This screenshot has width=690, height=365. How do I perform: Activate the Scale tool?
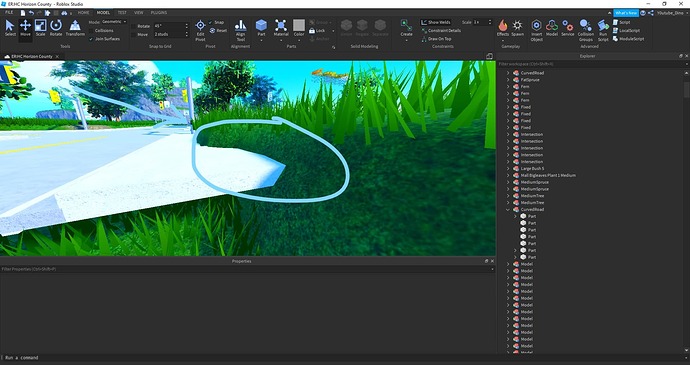click(x=40, y=28)
